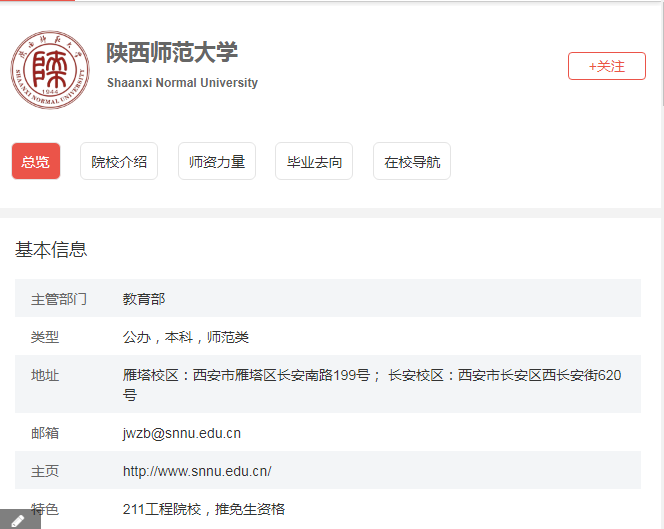Click the 公办，本科，师范类 value

click(x=185, y=337)
